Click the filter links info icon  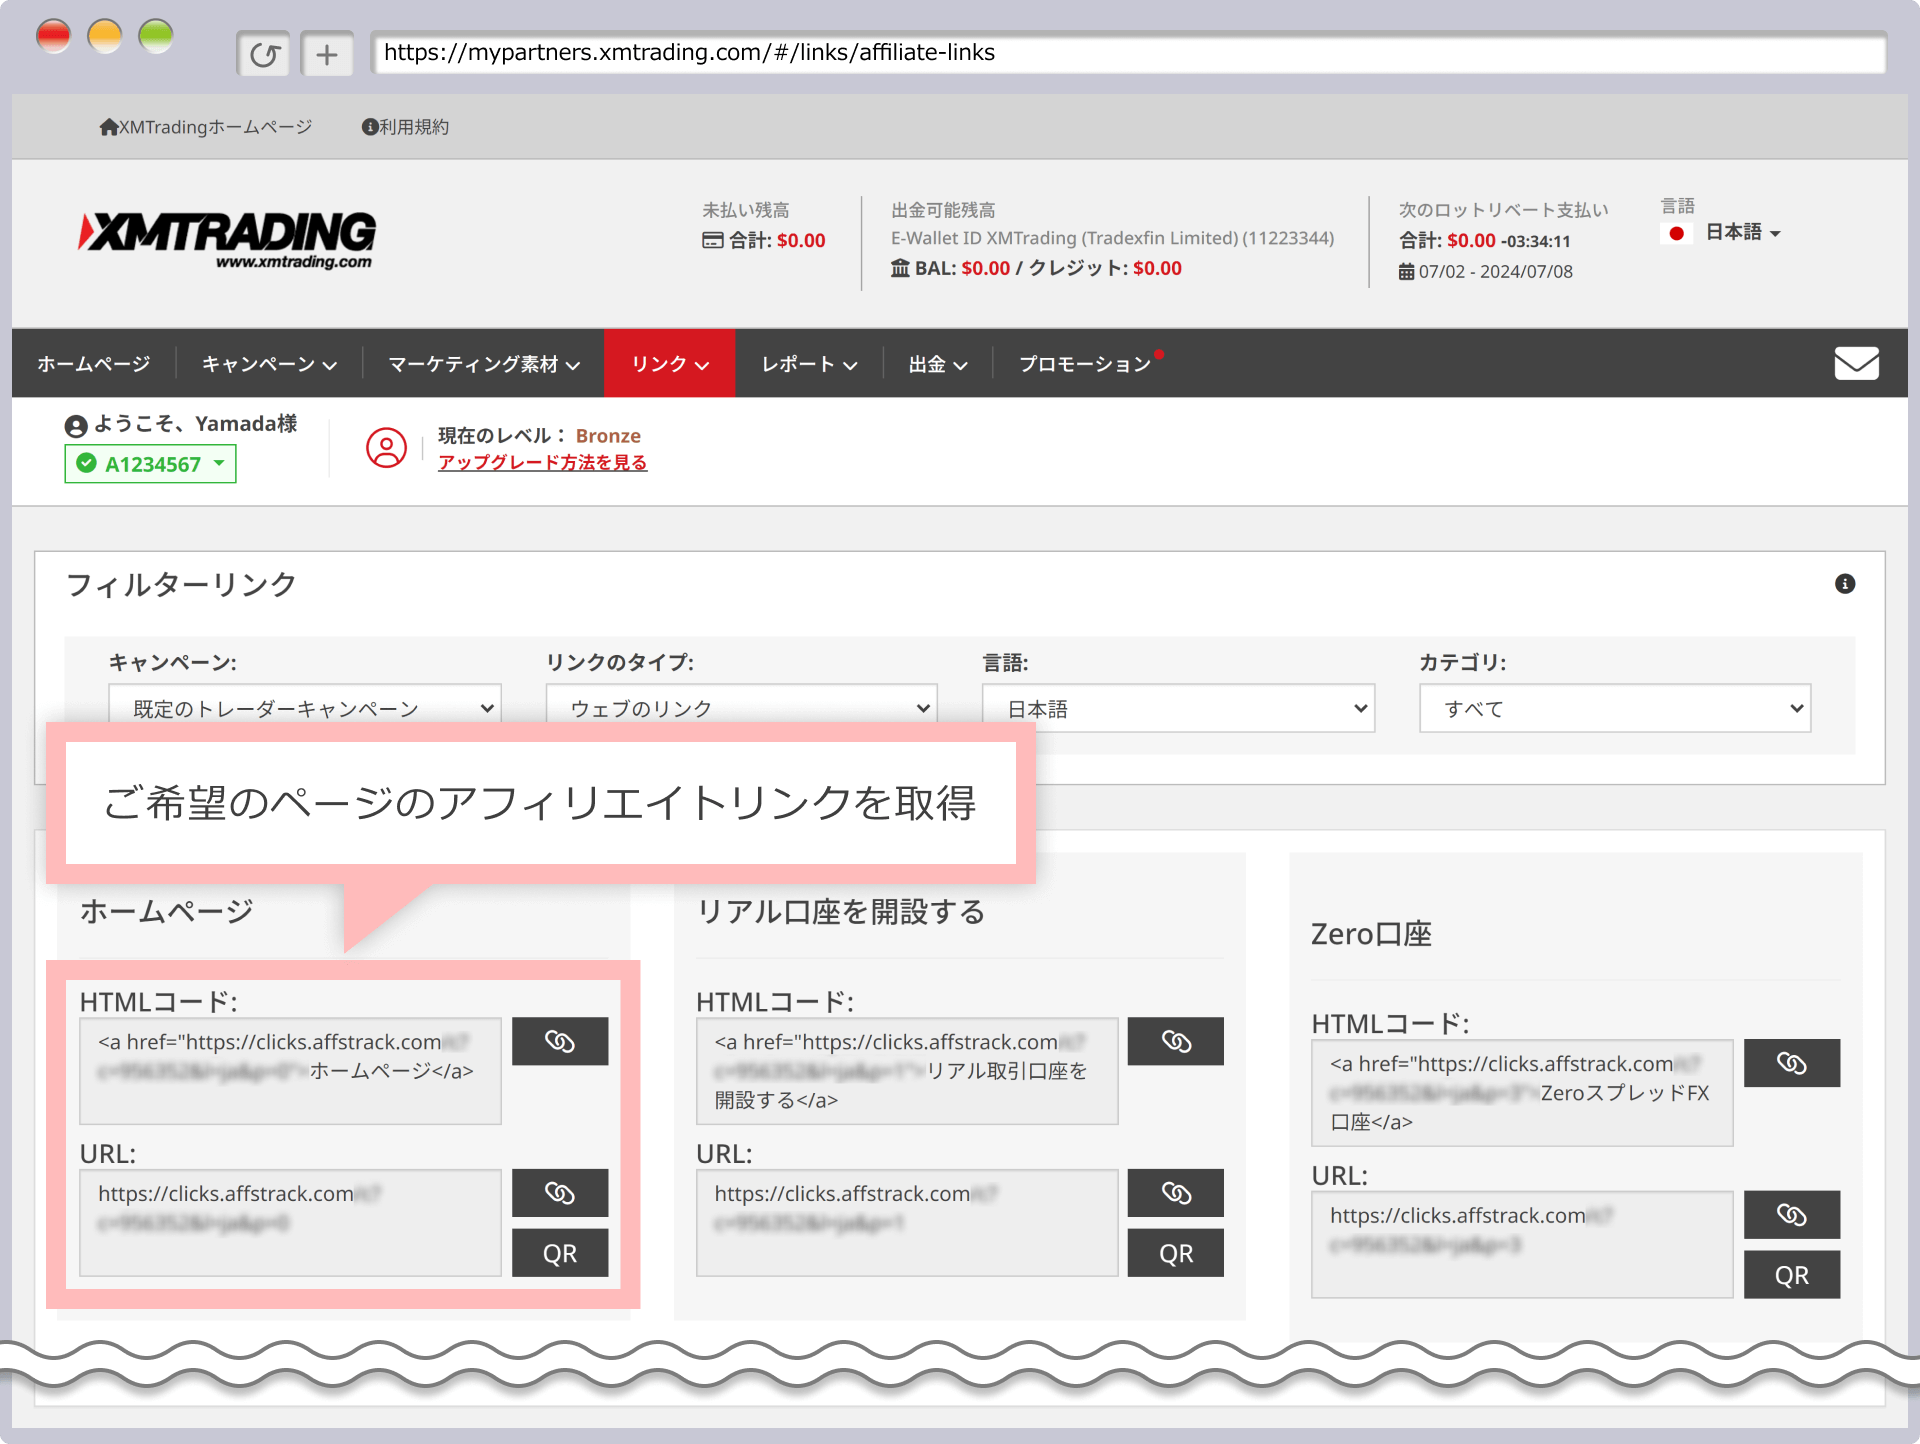tap(1845, 584)
